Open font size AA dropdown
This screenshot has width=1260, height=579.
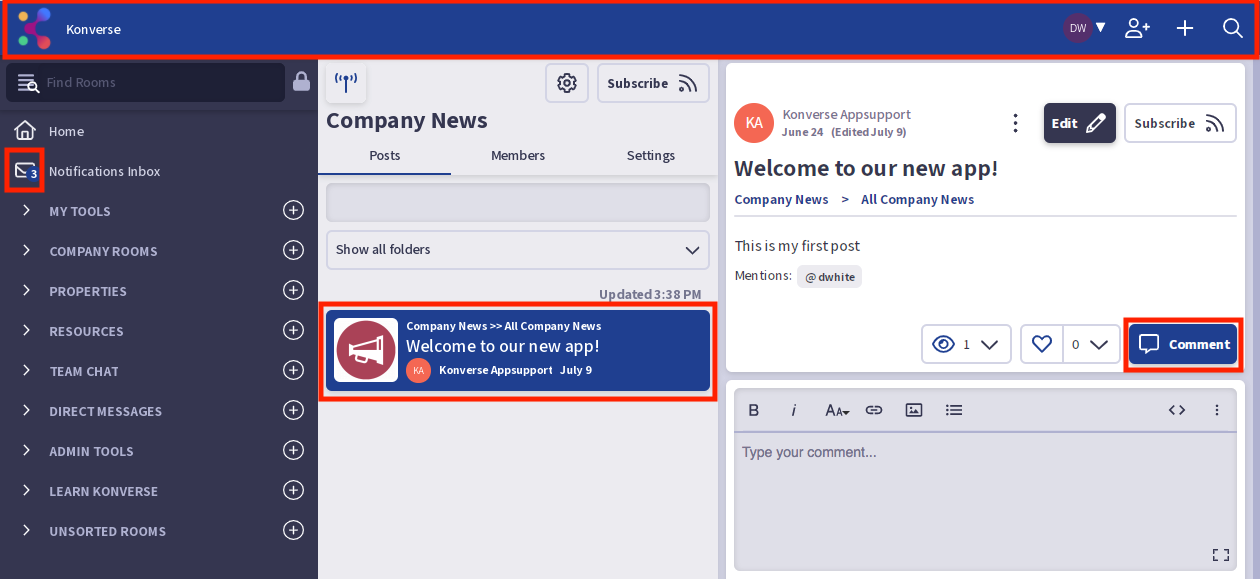837,410
